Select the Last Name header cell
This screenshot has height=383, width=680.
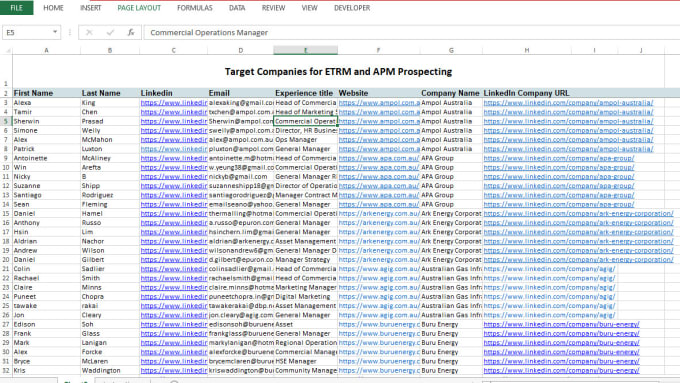(110, 93)
